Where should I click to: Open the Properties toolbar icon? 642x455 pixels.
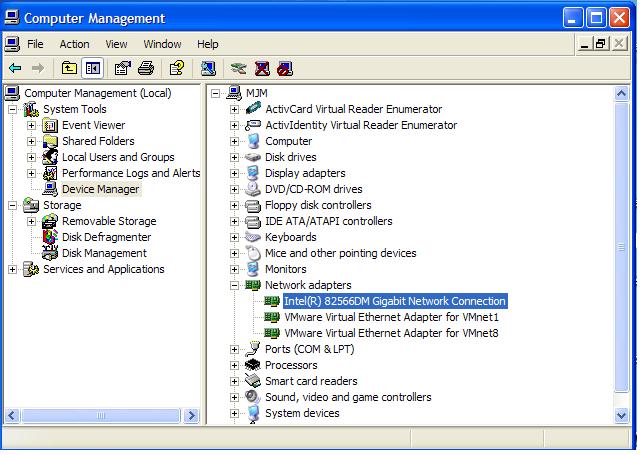[123, 68]
